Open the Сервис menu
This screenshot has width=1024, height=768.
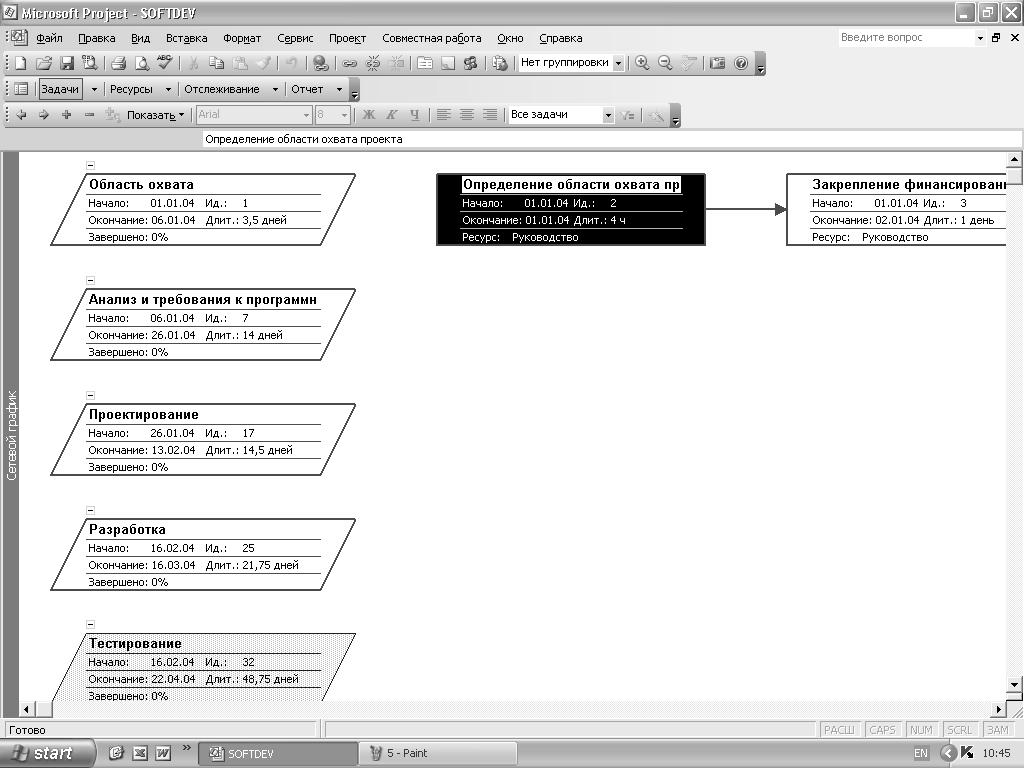point(295,38)
